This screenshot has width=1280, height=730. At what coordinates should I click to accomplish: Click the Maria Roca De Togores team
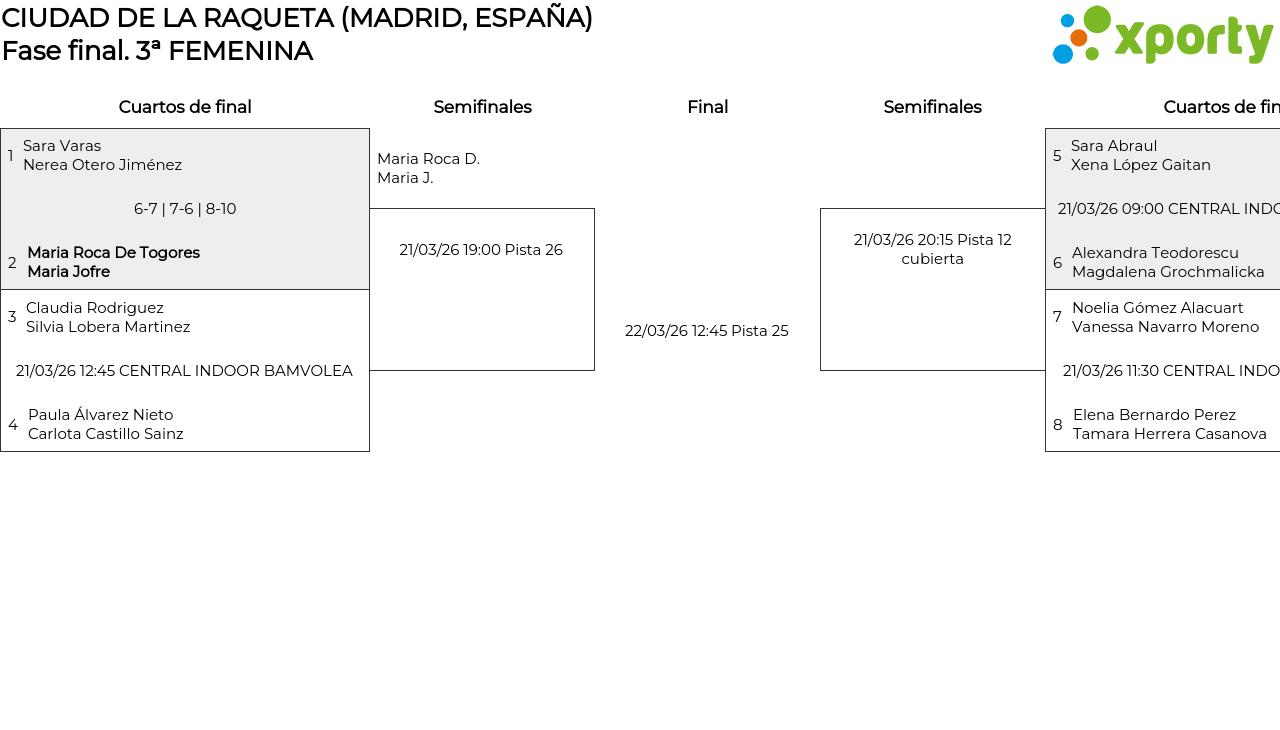(113, 262)
